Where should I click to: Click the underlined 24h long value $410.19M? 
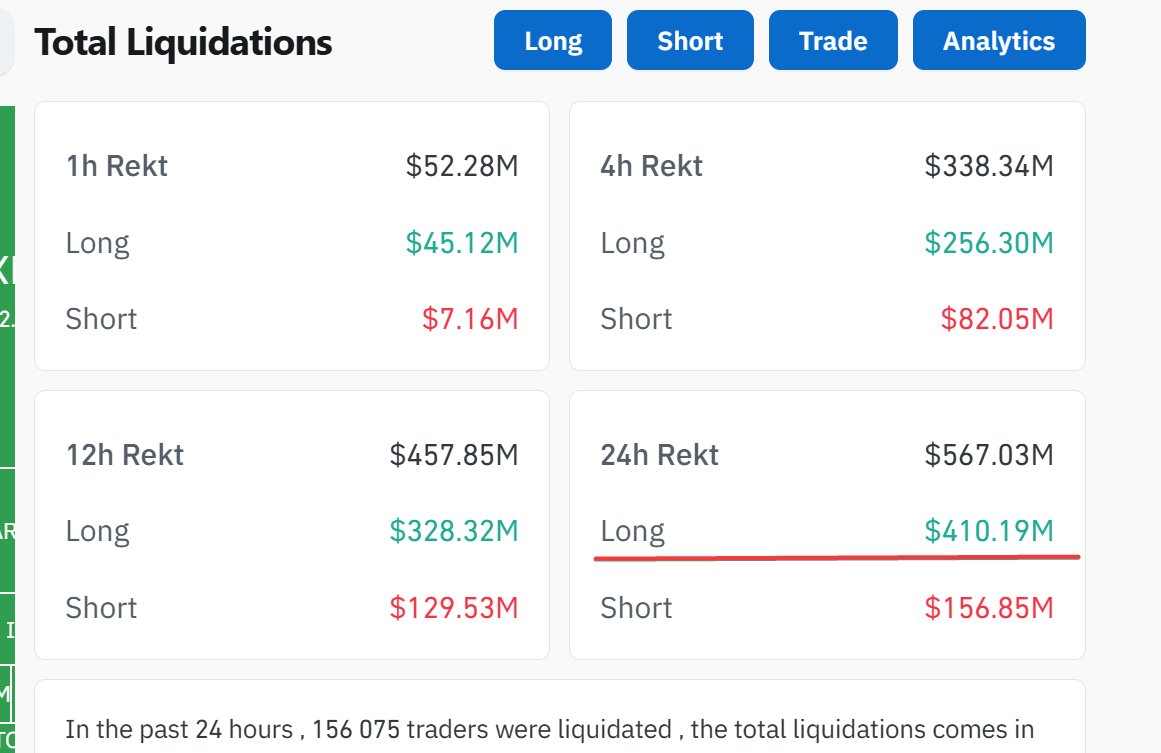pos(989,531)
